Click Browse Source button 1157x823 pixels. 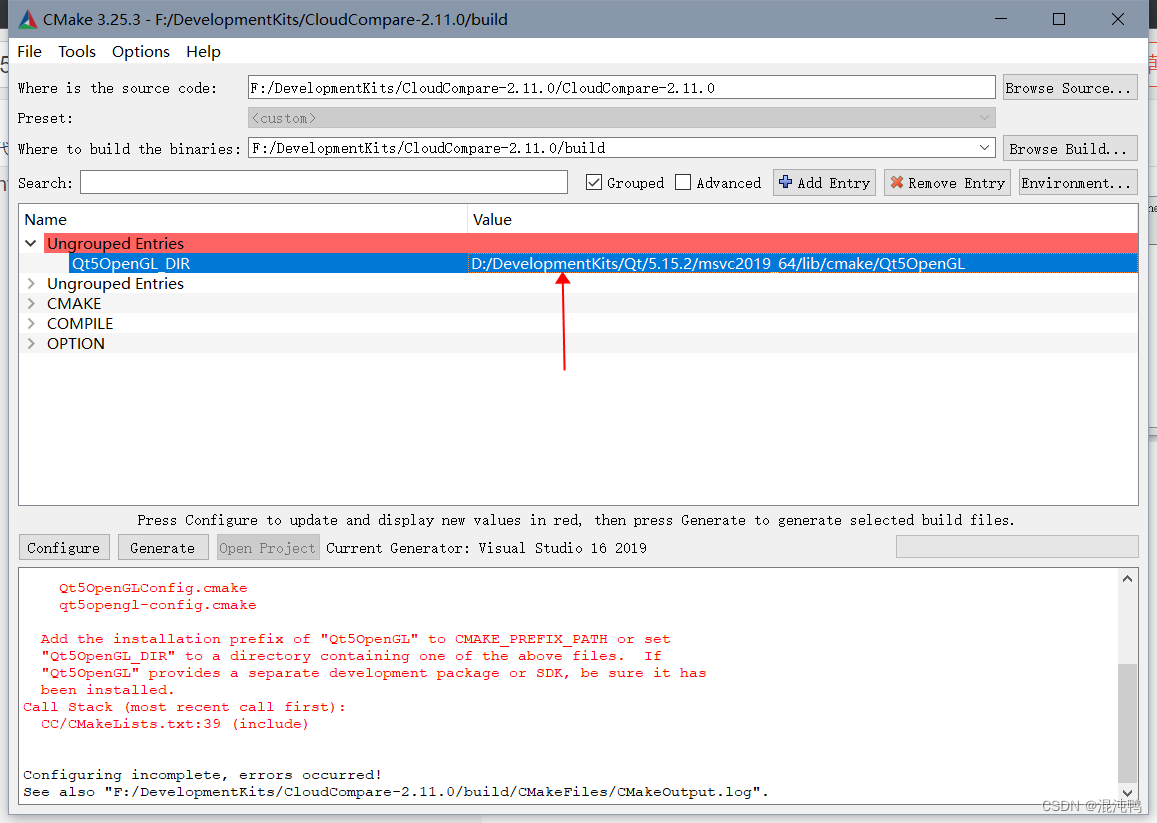[1070, 87]
